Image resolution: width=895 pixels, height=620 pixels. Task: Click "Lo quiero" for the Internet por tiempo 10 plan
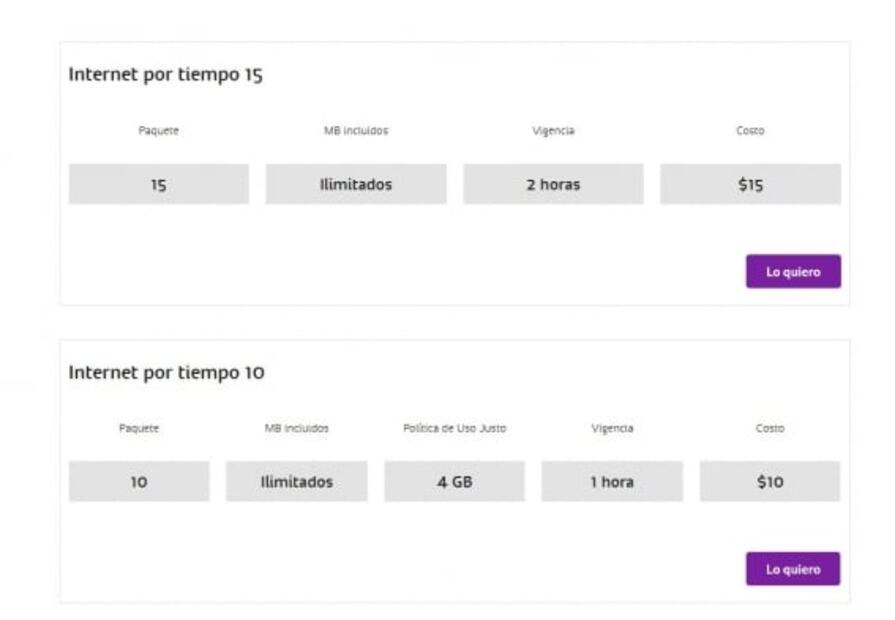(x=793, y=569)
